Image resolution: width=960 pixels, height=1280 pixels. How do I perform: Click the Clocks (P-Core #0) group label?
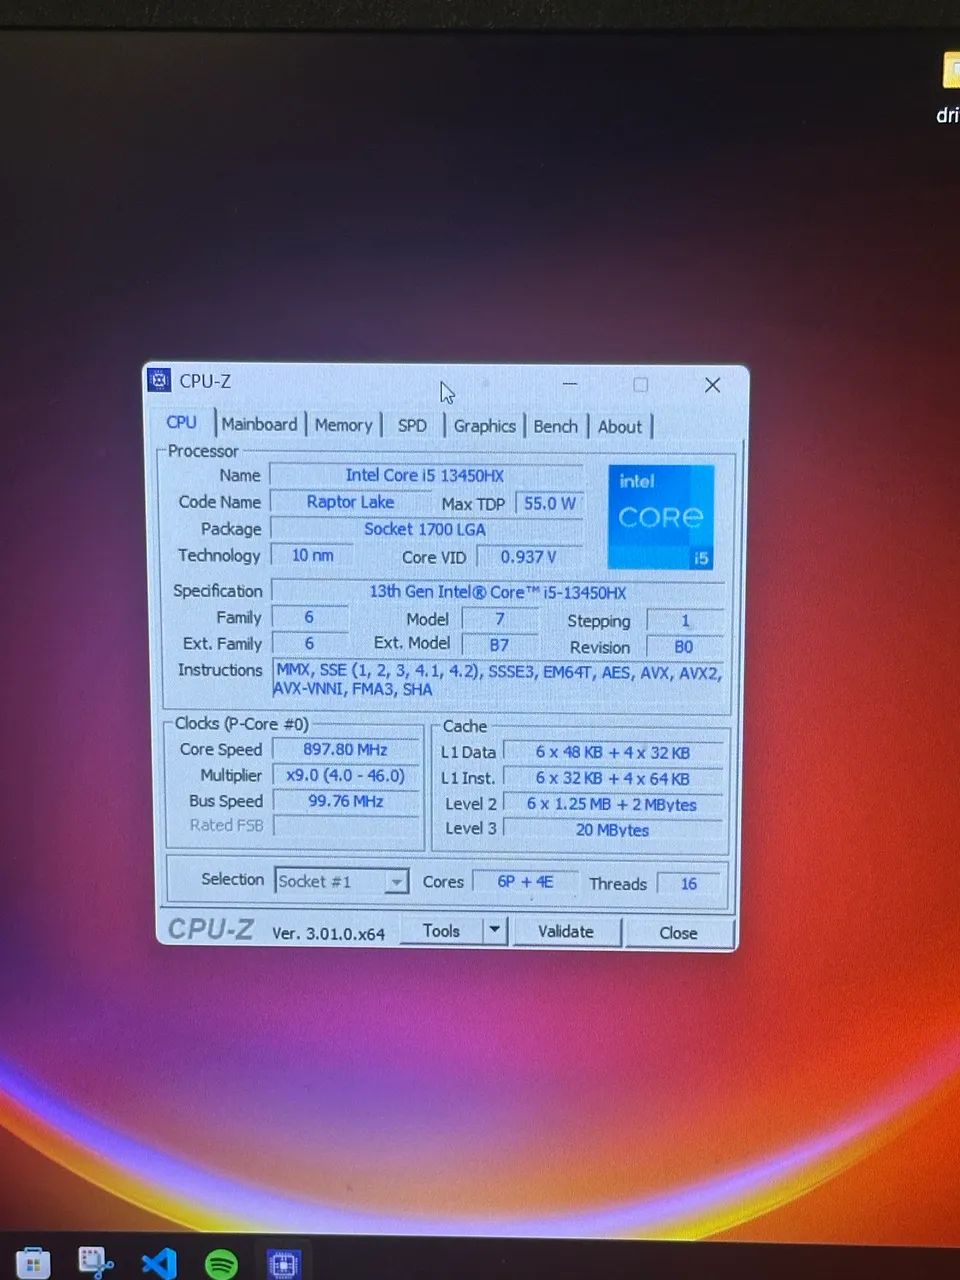[241, 723]
